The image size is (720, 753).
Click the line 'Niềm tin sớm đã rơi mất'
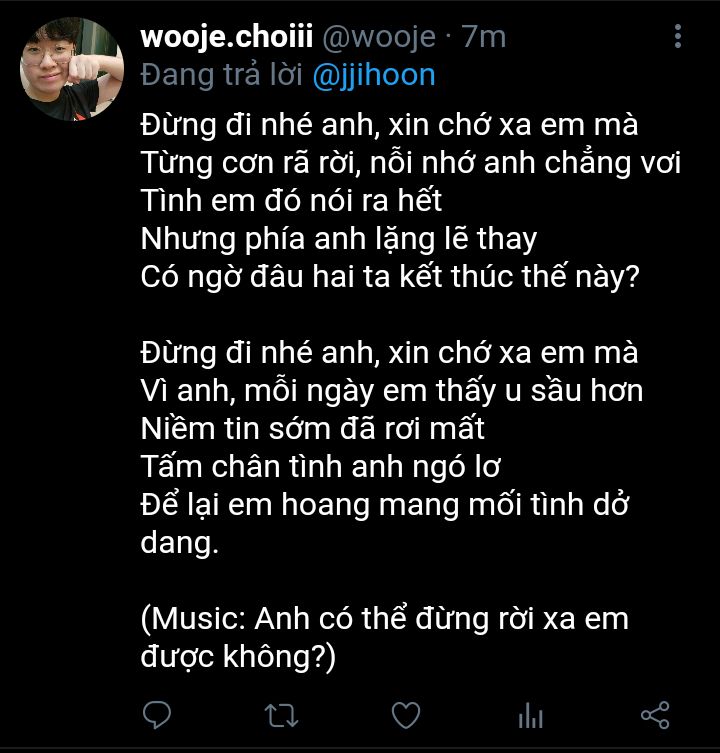312,428
